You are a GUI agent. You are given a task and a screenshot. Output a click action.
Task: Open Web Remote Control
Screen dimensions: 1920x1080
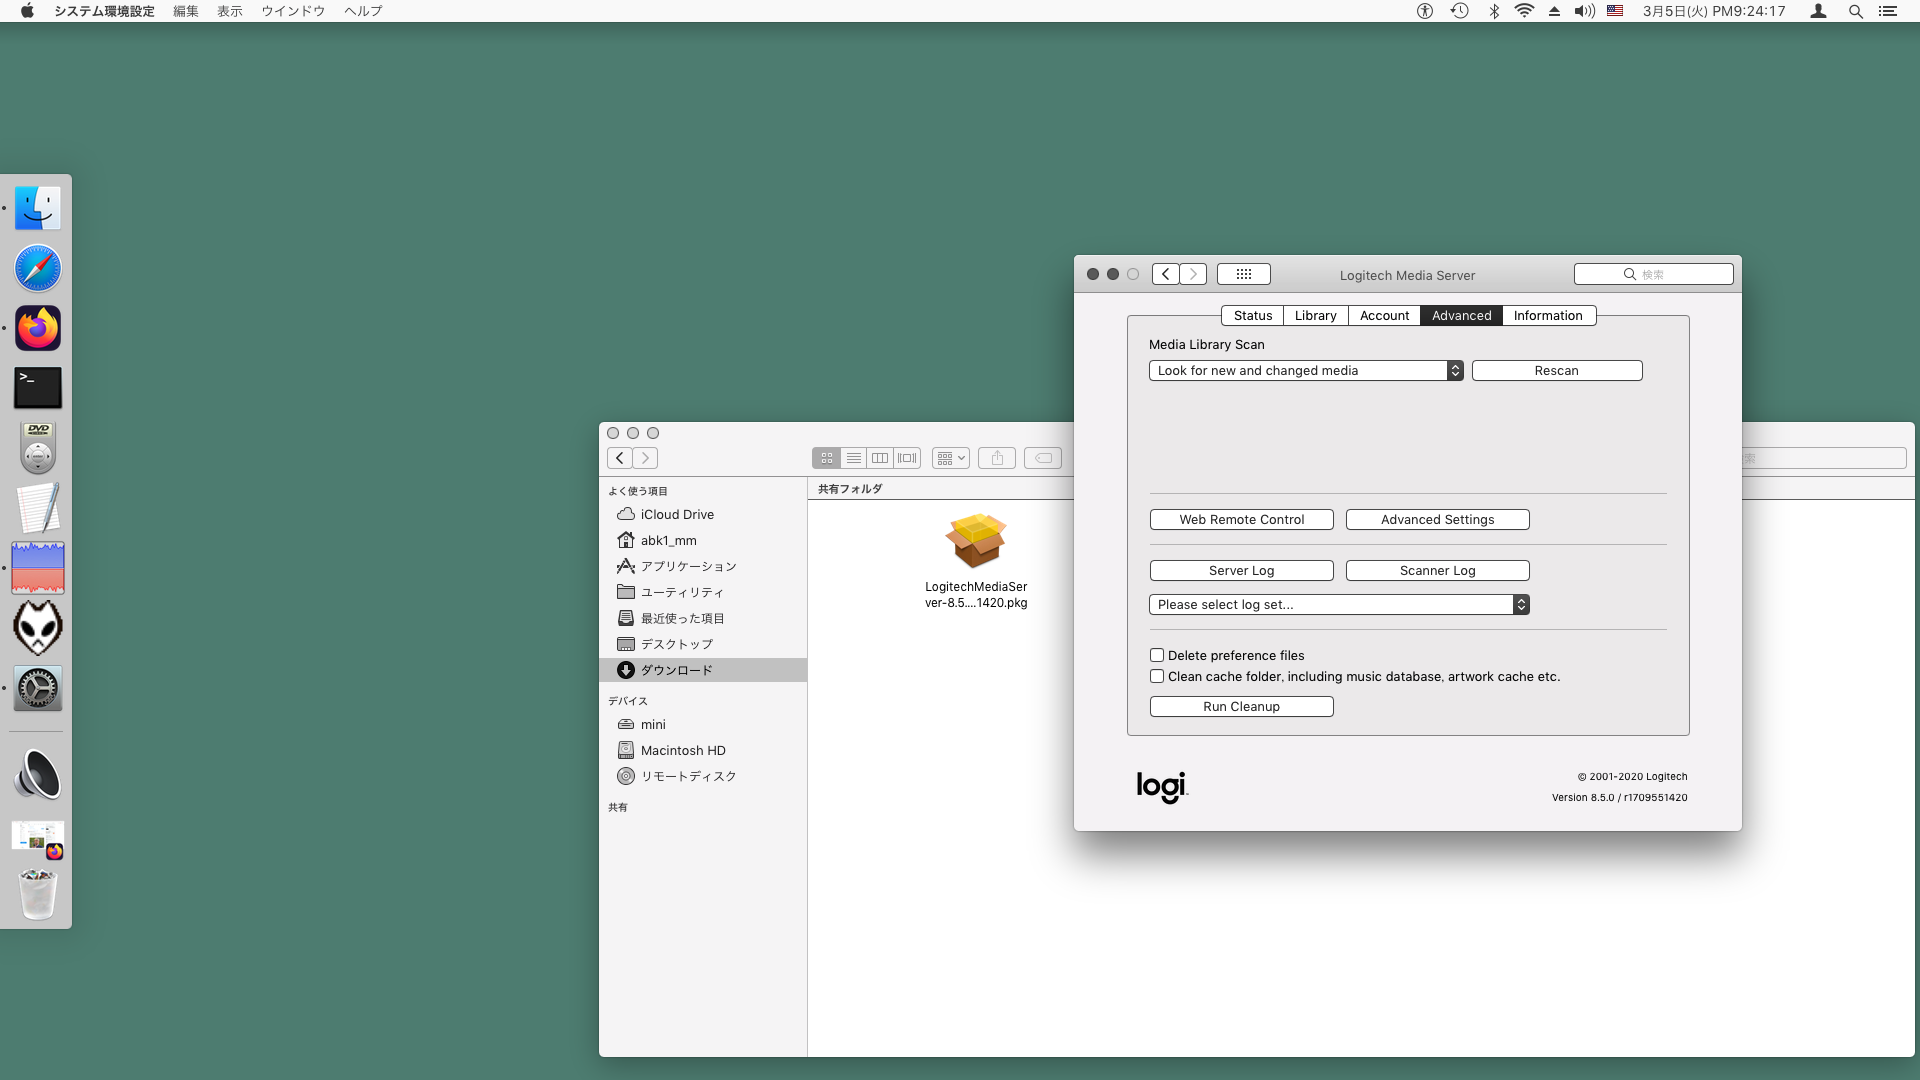tap(1242, 519)
